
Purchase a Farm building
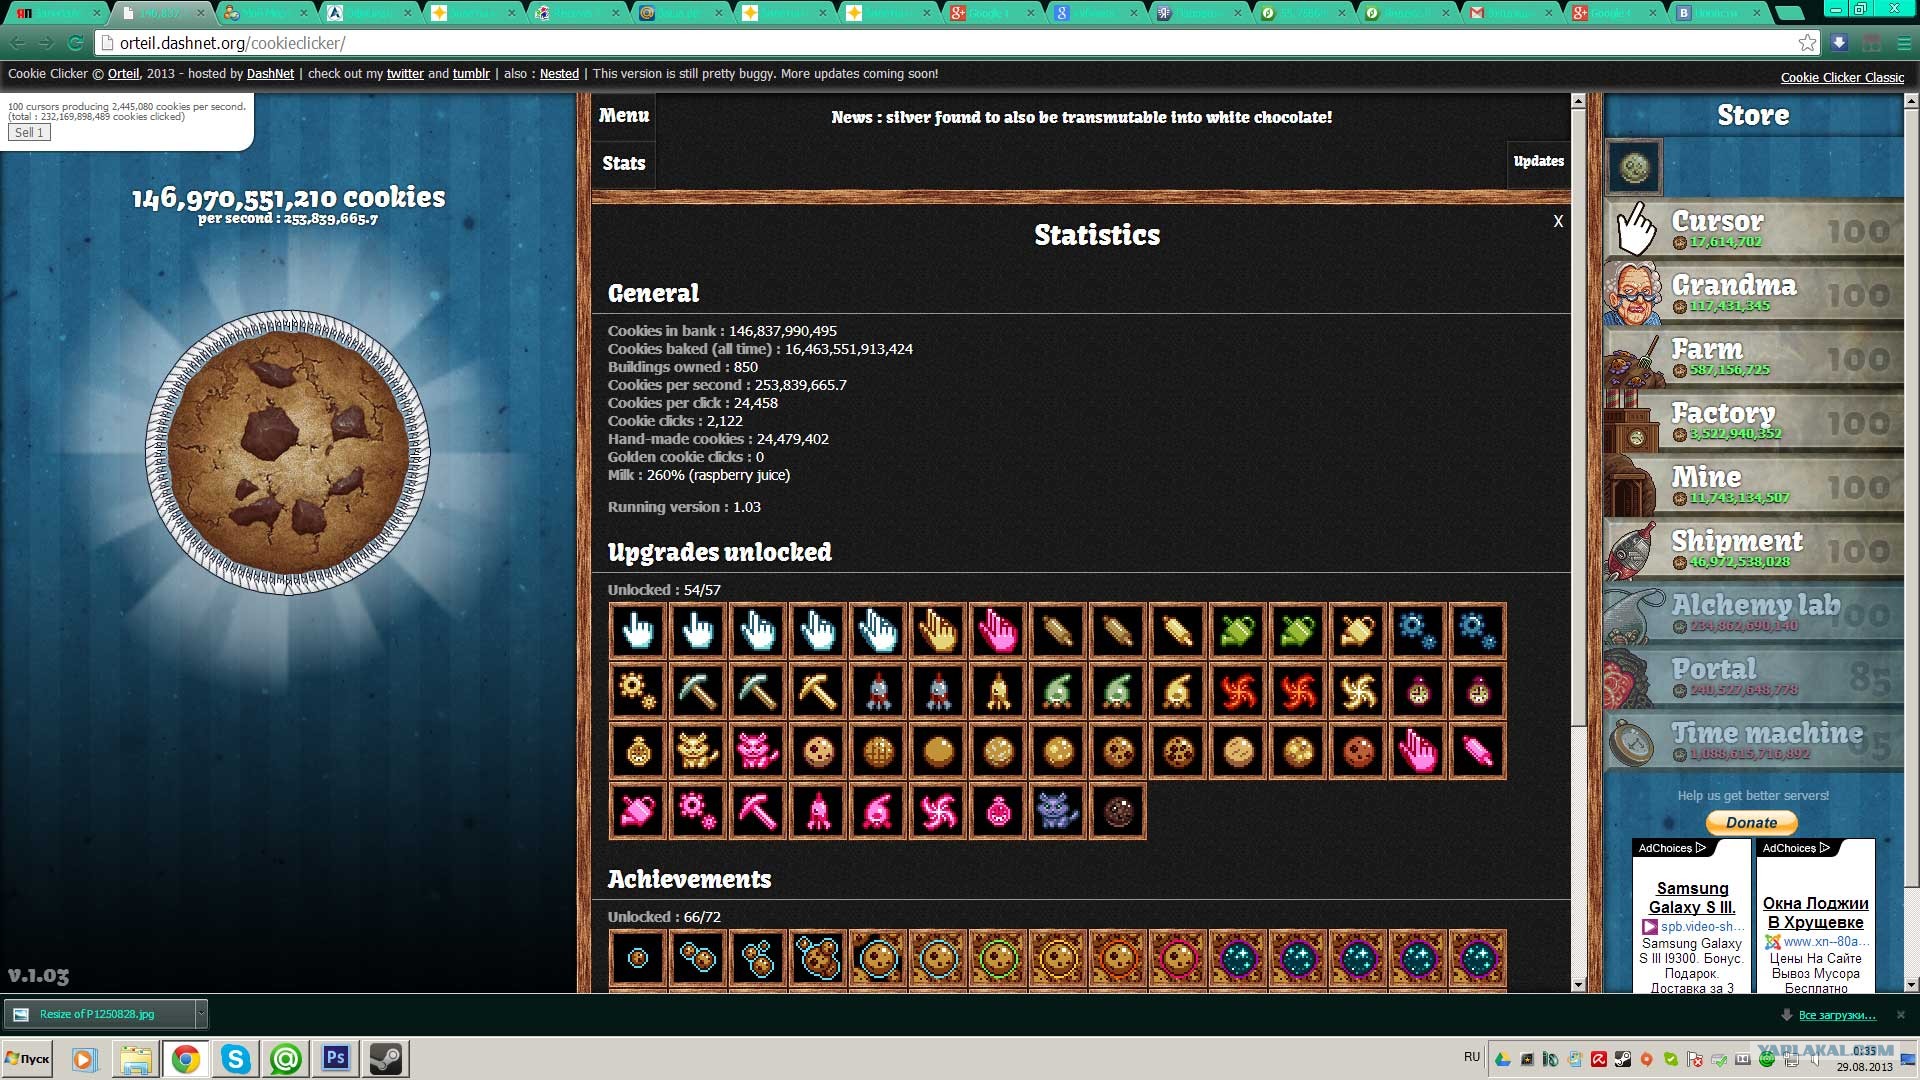[x=1754, y=357]
